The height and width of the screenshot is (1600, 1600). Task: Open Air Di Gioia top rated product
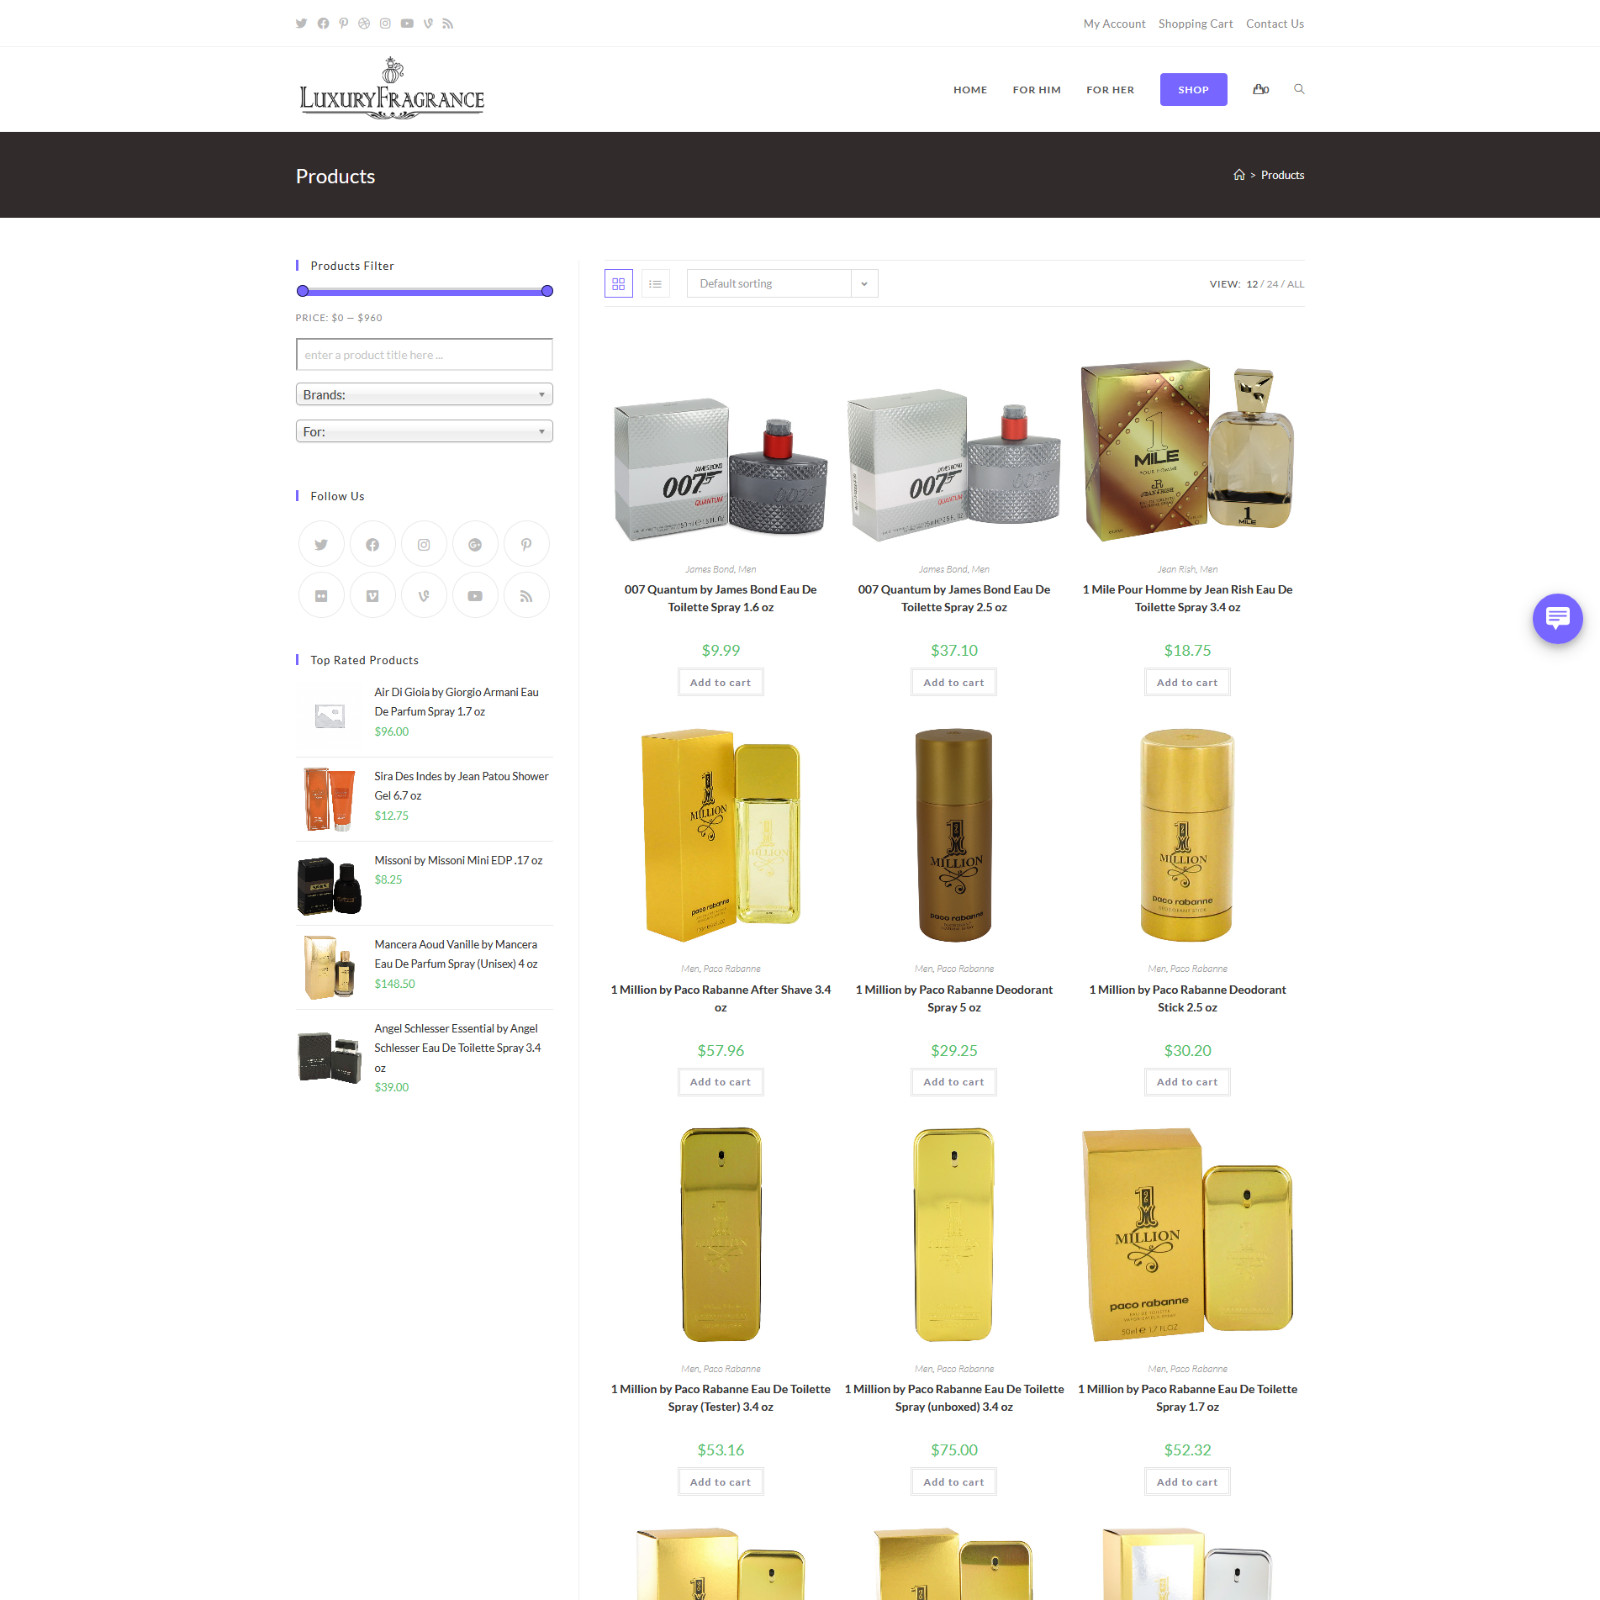click(x=456, y=702)
